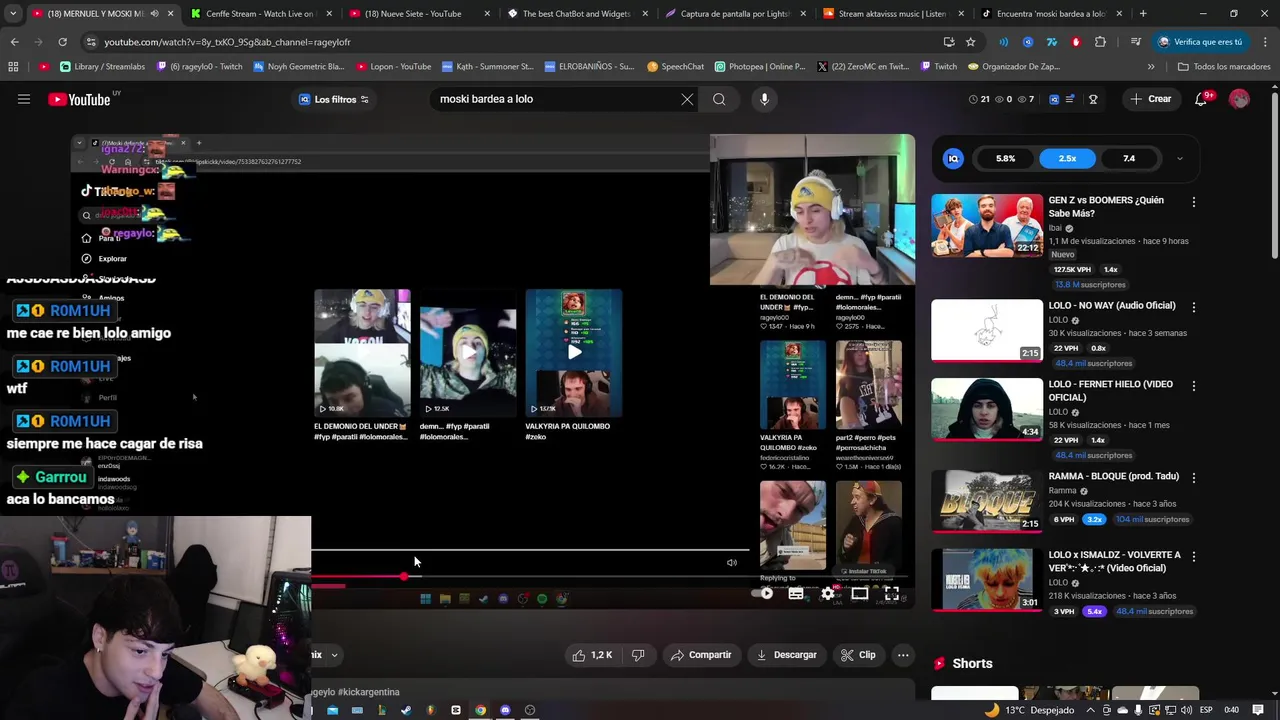Select the 2.5x vidIQ stat pill

coord(1067,158)
